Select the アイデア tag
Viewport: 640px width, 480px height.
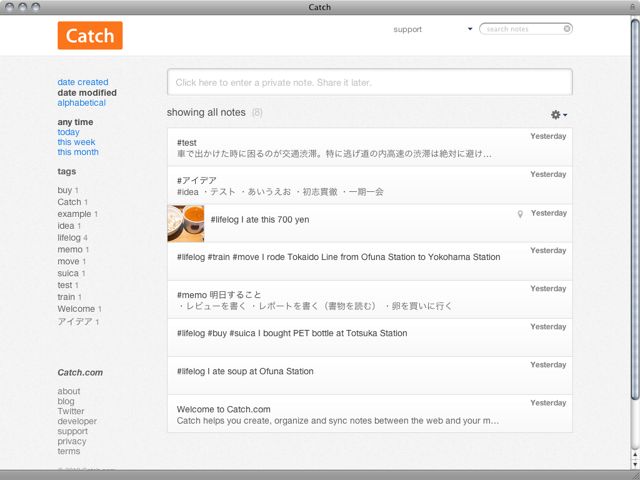point(78,322)
